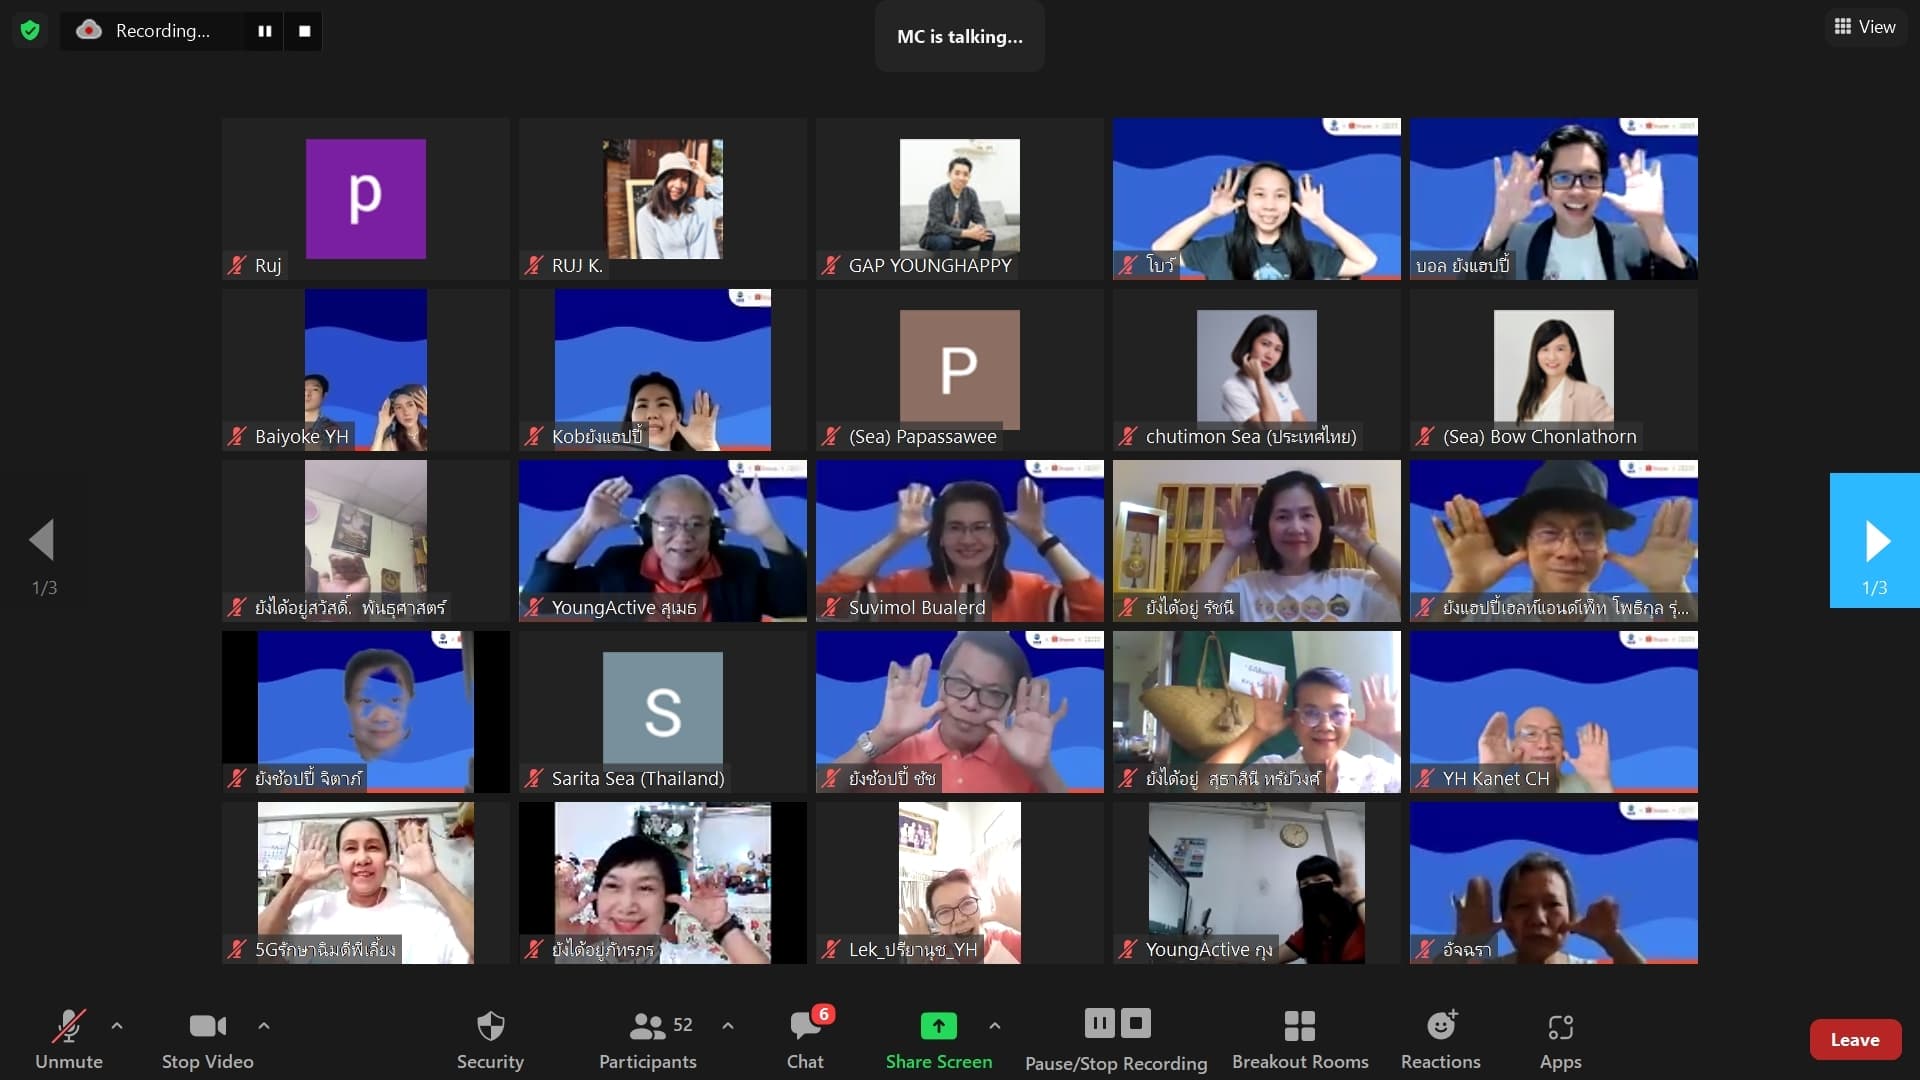Click the green encryption shield icon
The width and height of the screenshot is (1920, 1080).
tap(30, 31)
